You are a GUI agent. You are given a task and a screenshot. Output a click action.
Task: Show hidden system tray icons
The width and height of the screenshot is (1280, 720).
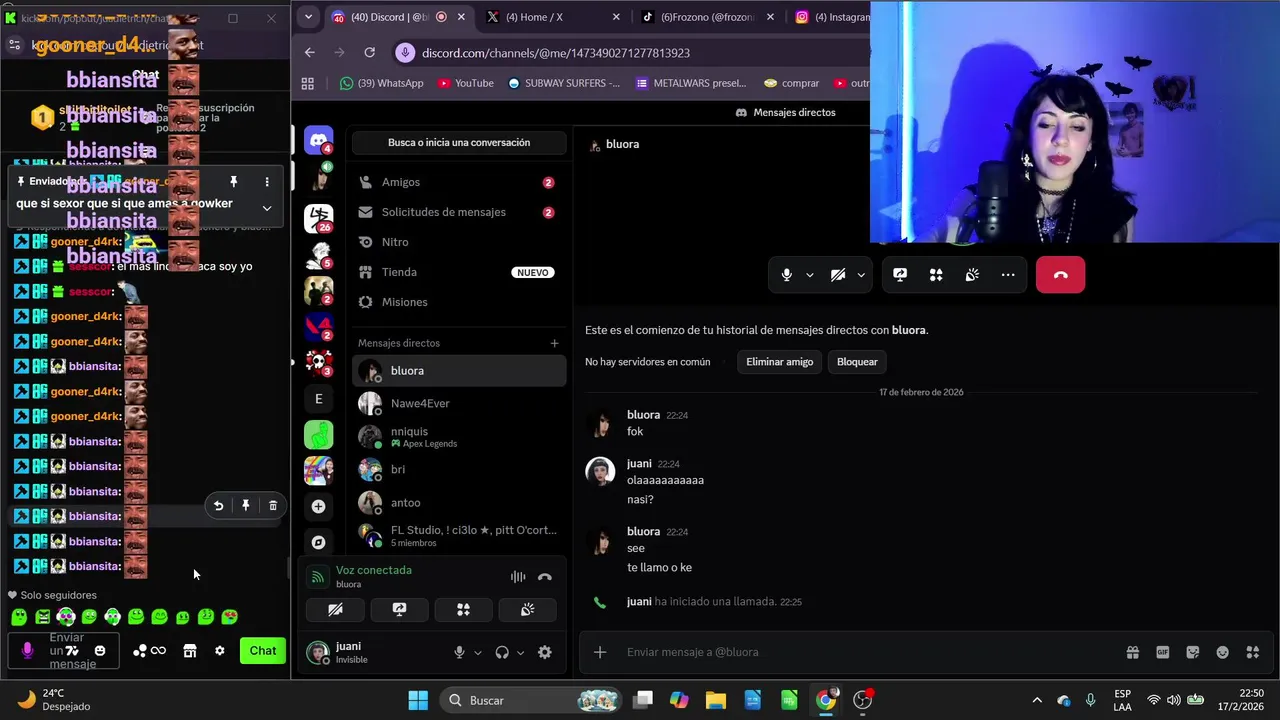(1037, 700)
